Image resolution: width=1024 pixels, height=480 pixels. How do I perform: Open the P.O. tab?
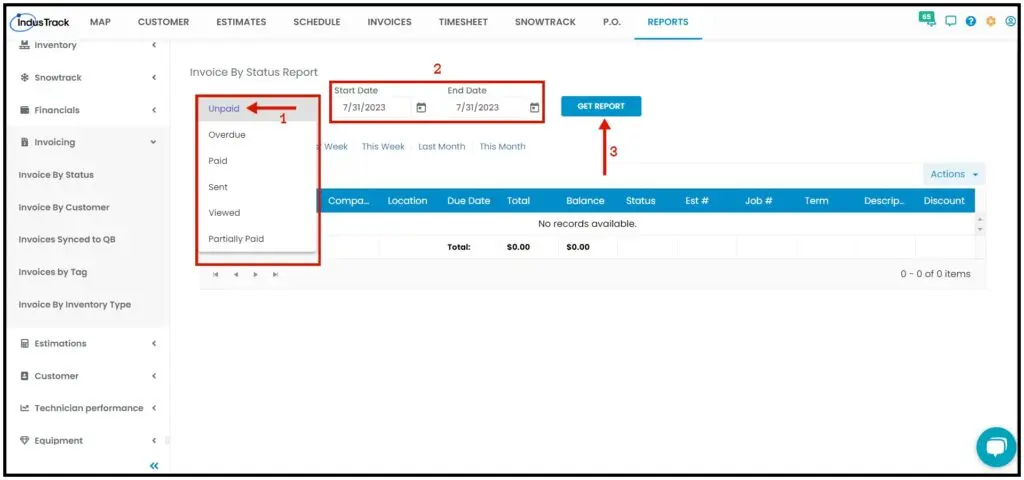pos(612,22)
